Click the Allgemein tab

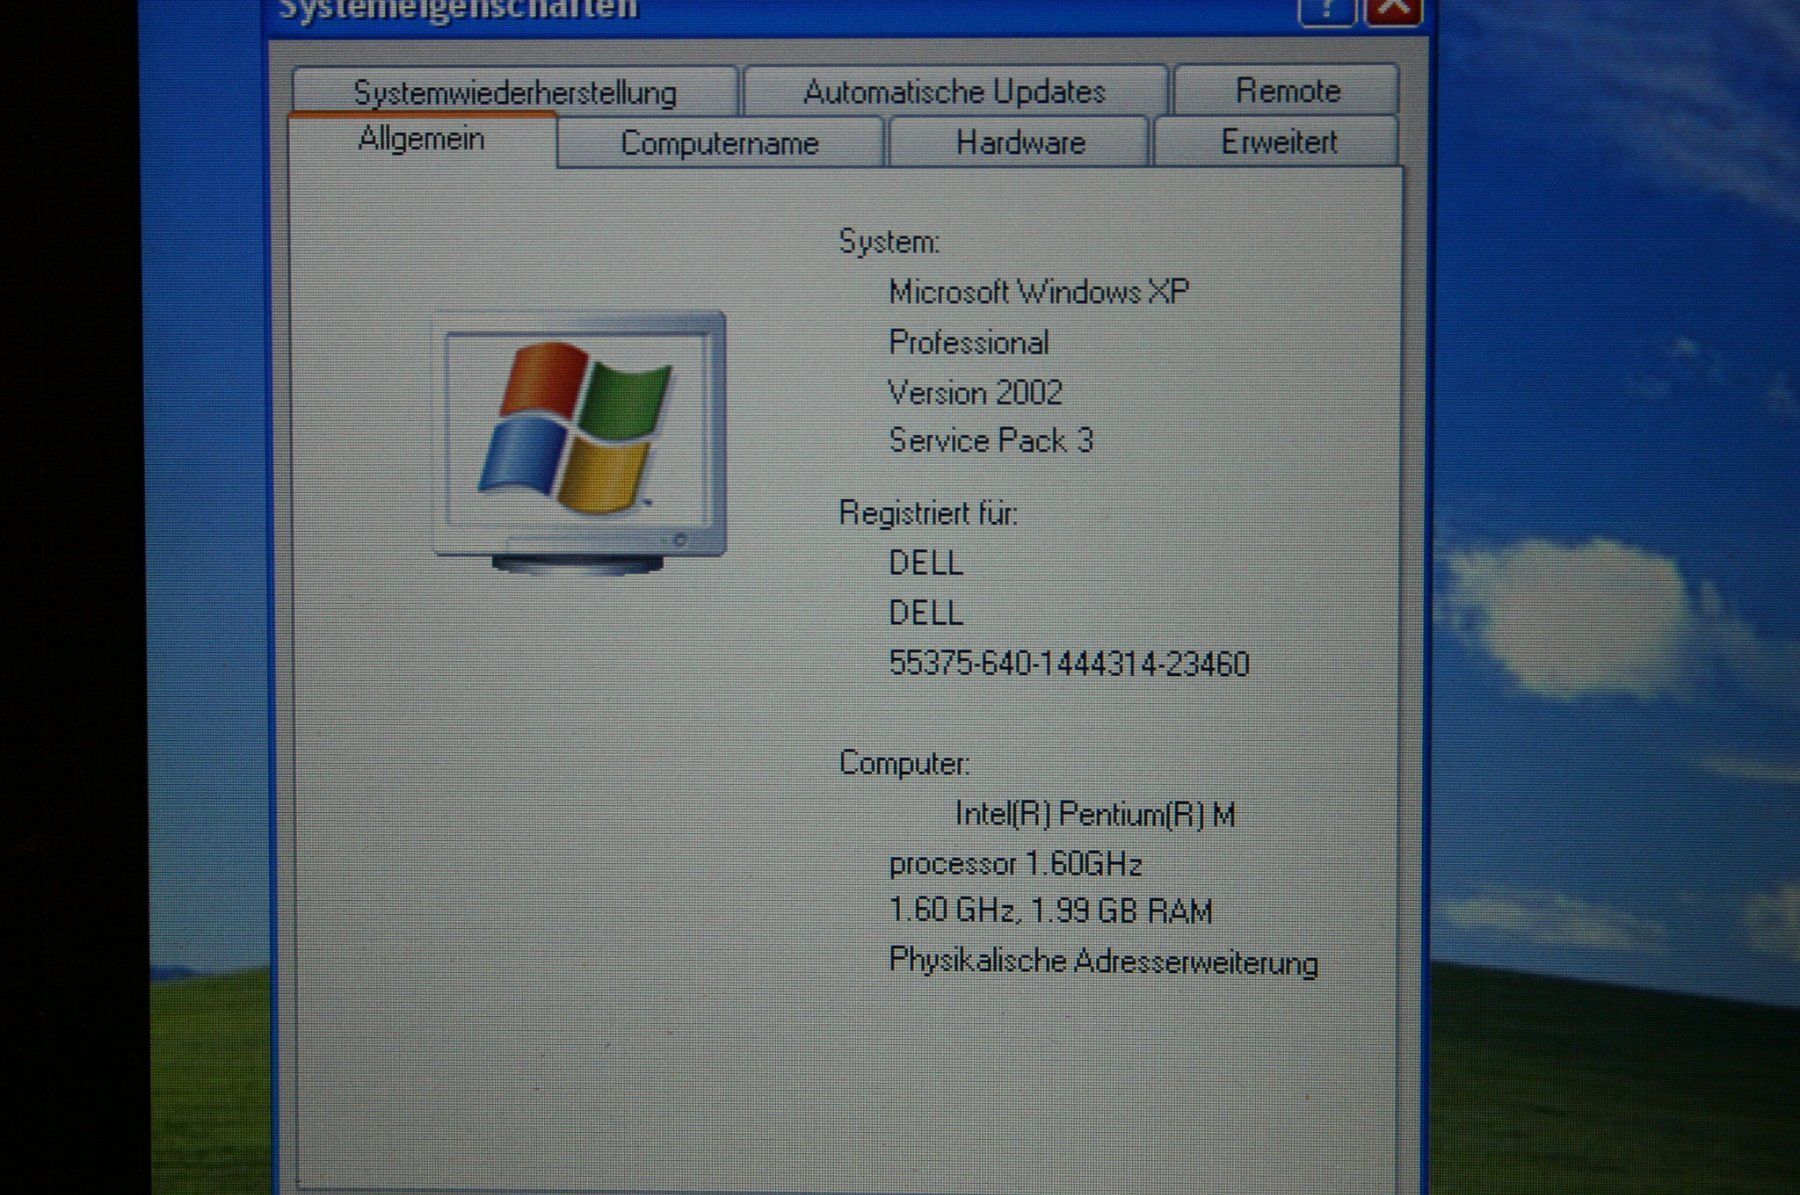(422, 139)
